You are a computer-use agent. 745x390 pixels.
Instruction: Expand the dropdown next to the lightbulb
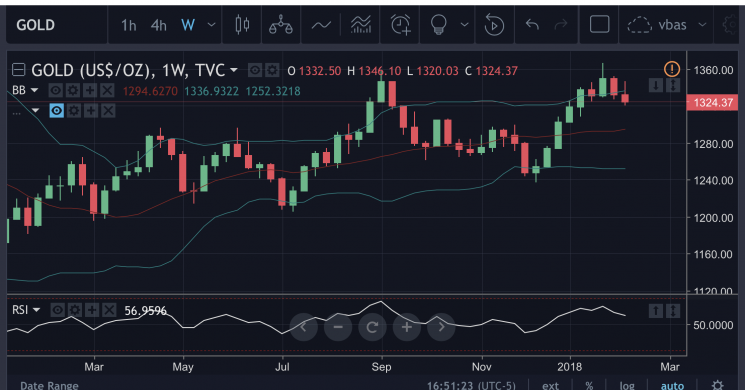pyautogui.click(x=464, y=25)
